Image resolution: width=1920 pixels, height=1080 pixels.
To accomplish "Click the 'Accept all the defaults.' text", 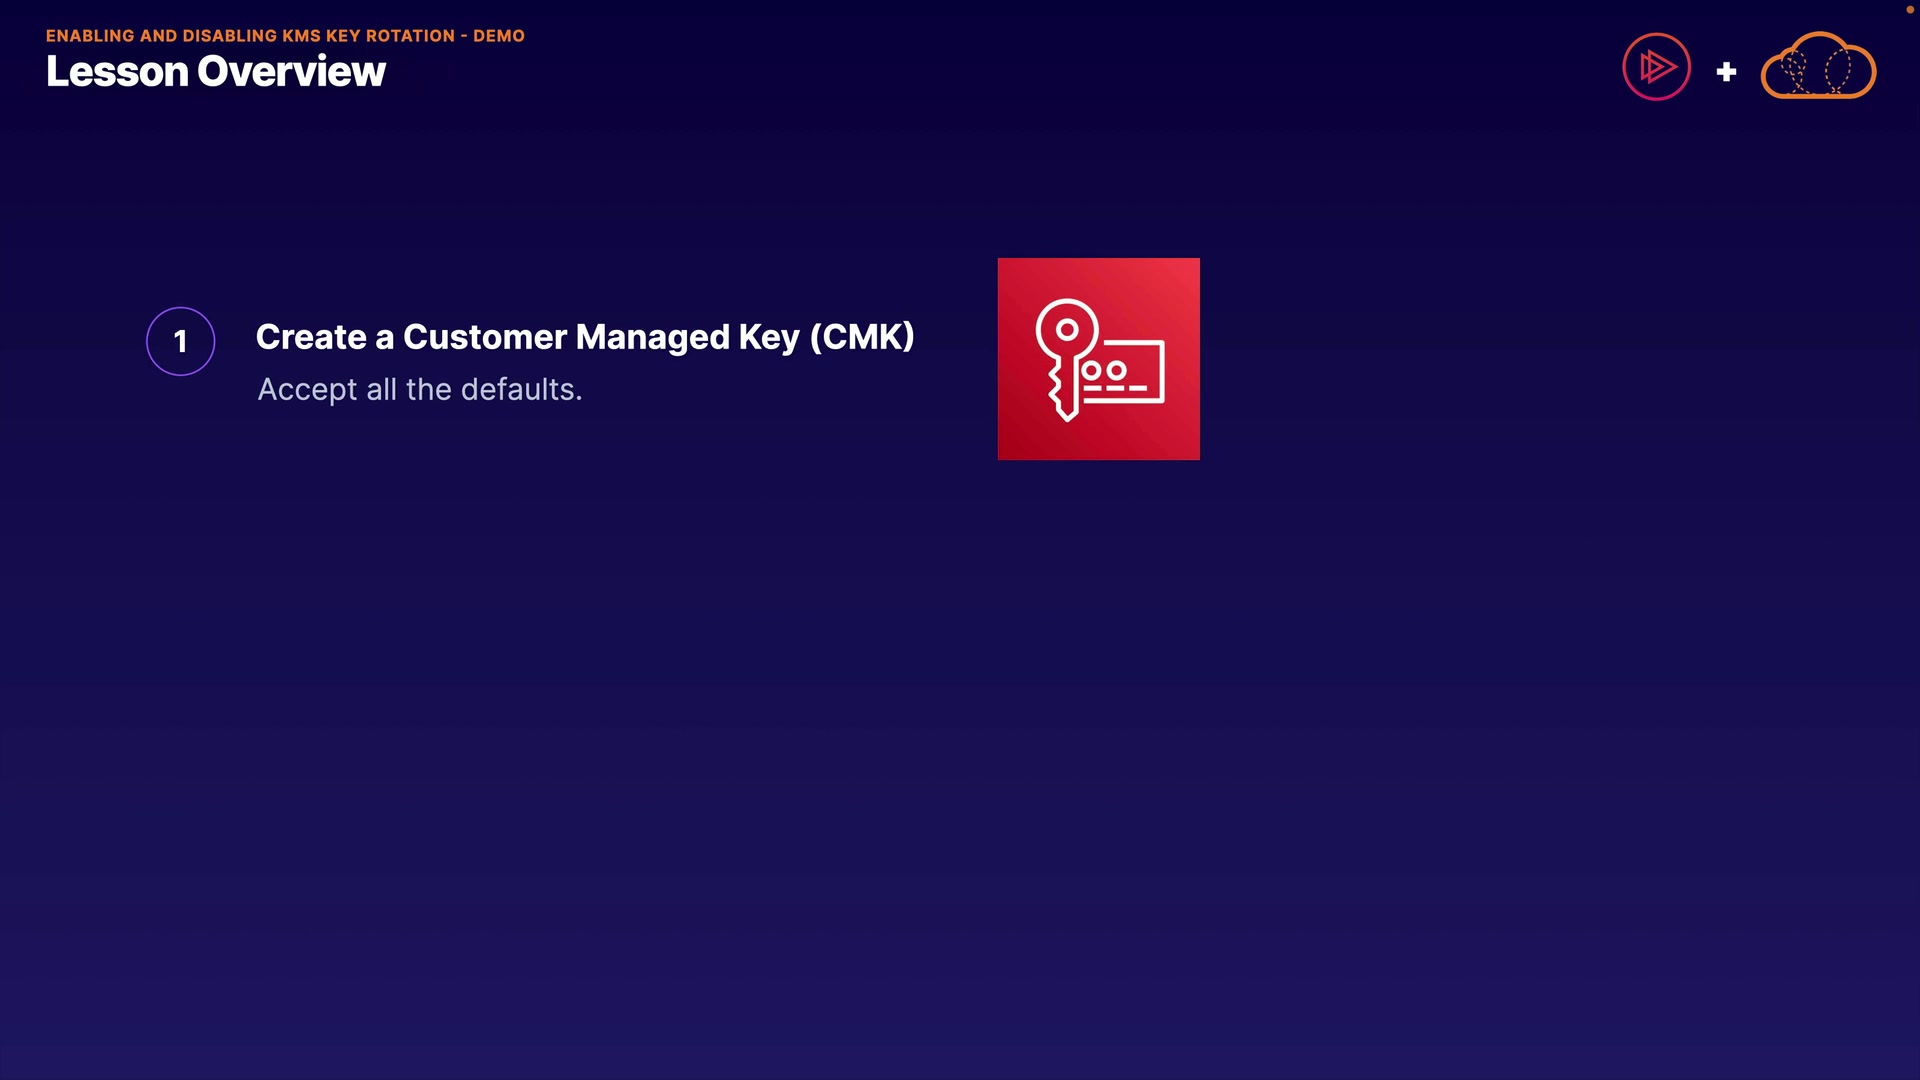I will coord(419,389).
